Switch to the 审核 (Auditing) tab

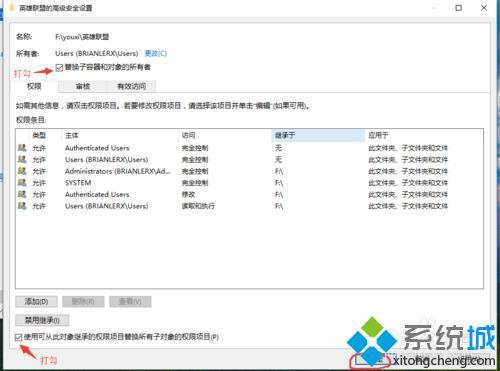coord(83,87)
